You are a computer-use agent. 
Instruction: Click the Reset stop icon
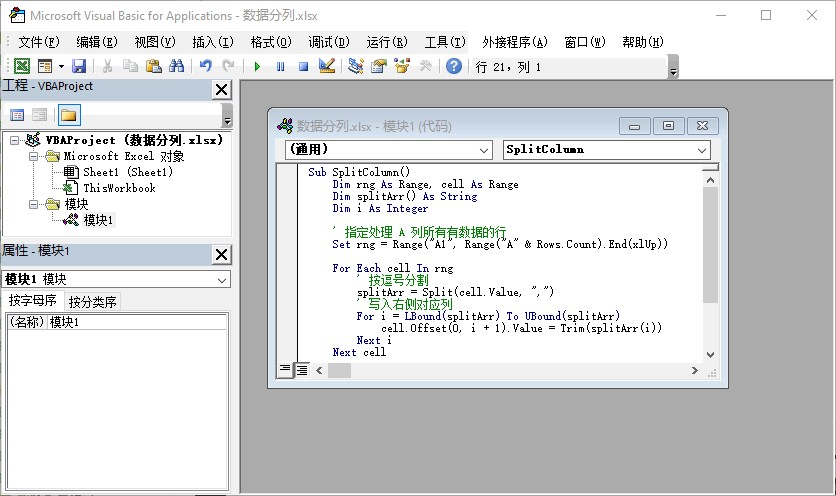click(303, 67)
